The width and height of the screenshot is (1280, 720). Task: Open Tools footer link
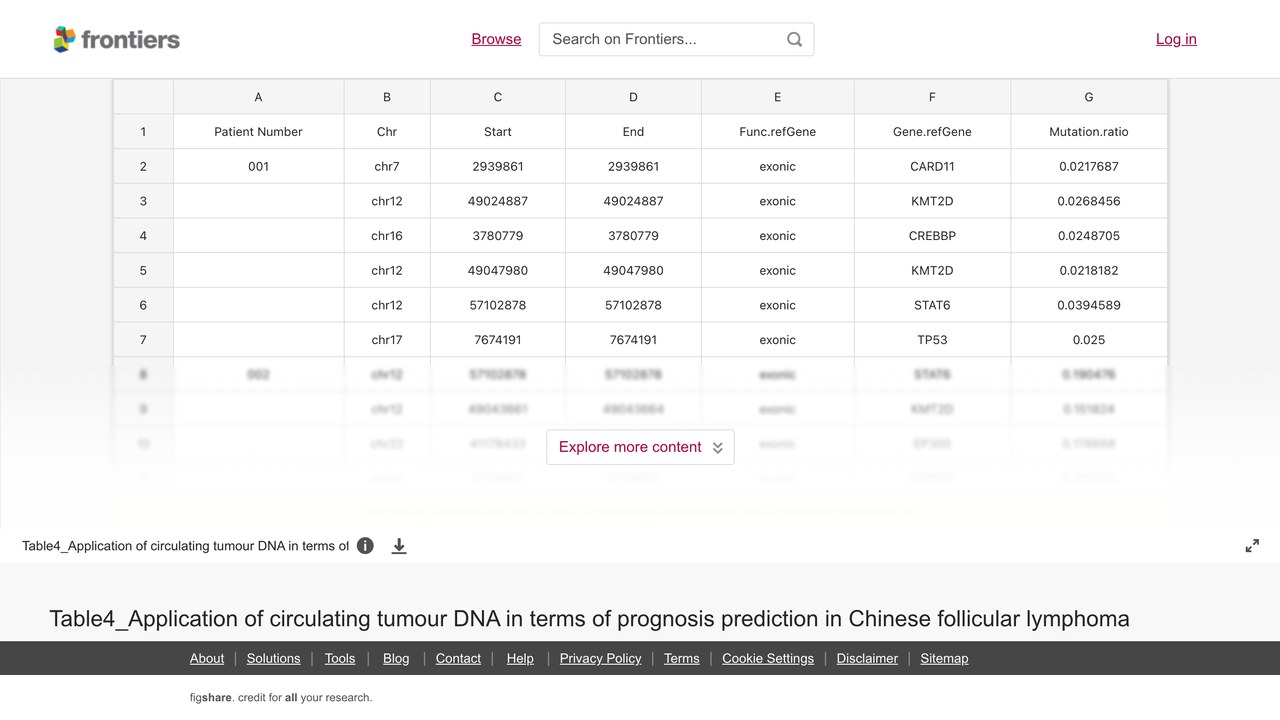tap(340, 658)
